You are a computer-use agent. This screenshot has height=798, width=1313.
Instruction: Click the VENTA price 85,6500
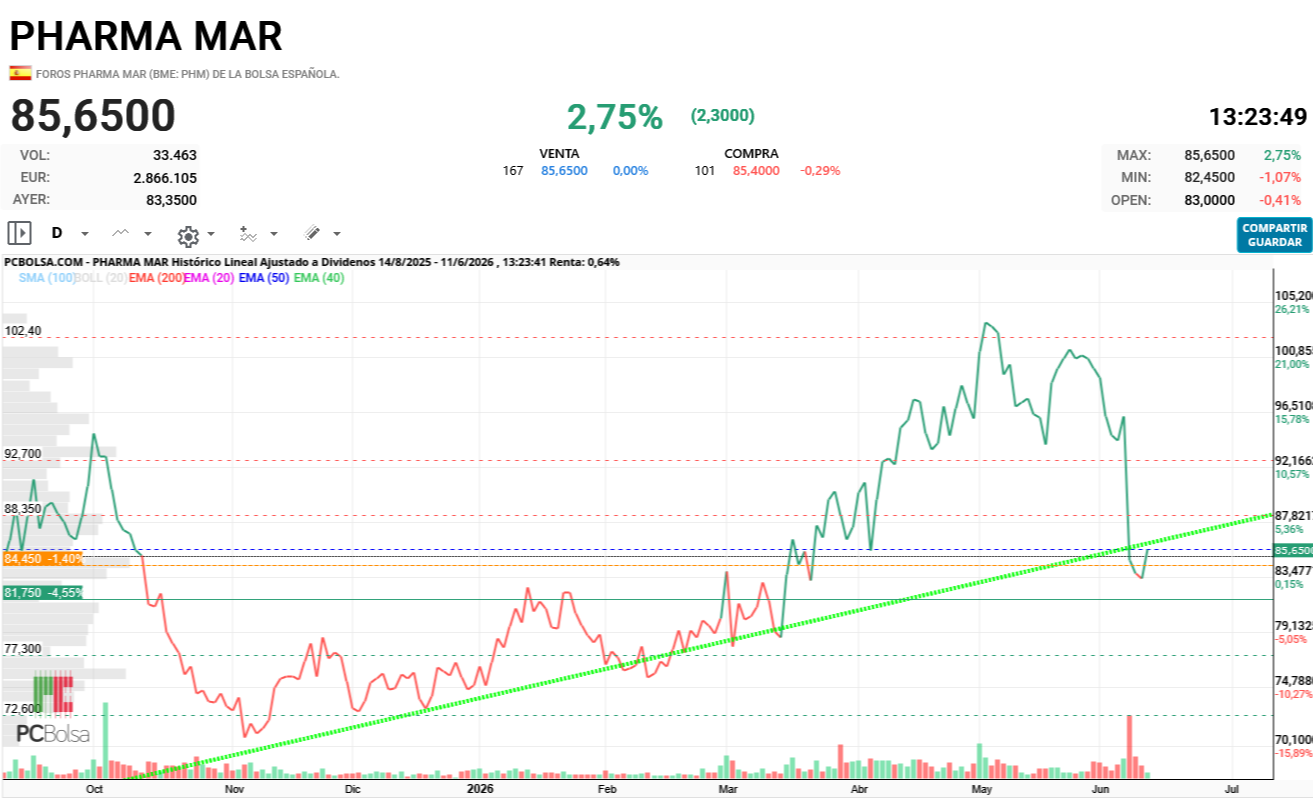(564, 171)
